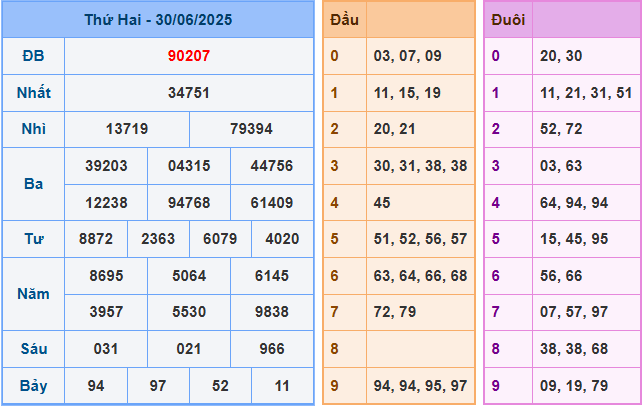644x407 pixels.
Task: Click the ĐB row label
Action: coord(33,56)
